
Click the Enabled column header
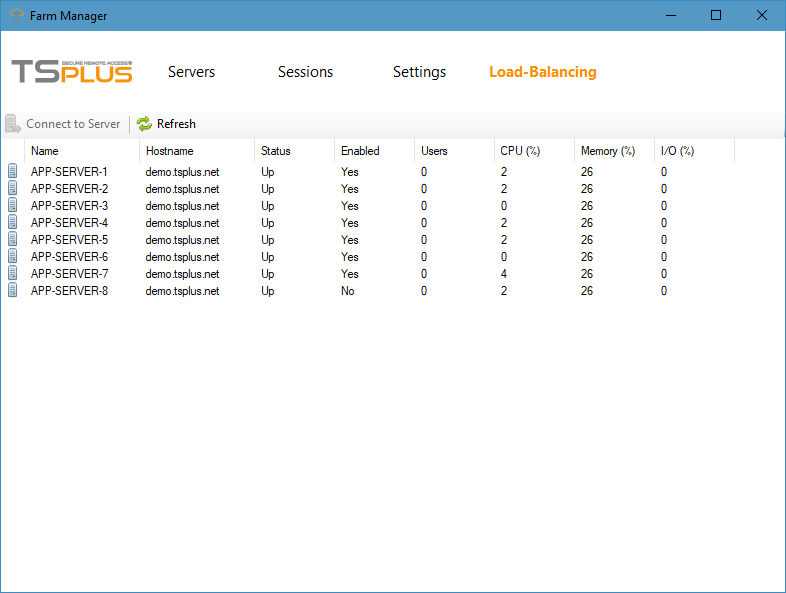(360, 151)
